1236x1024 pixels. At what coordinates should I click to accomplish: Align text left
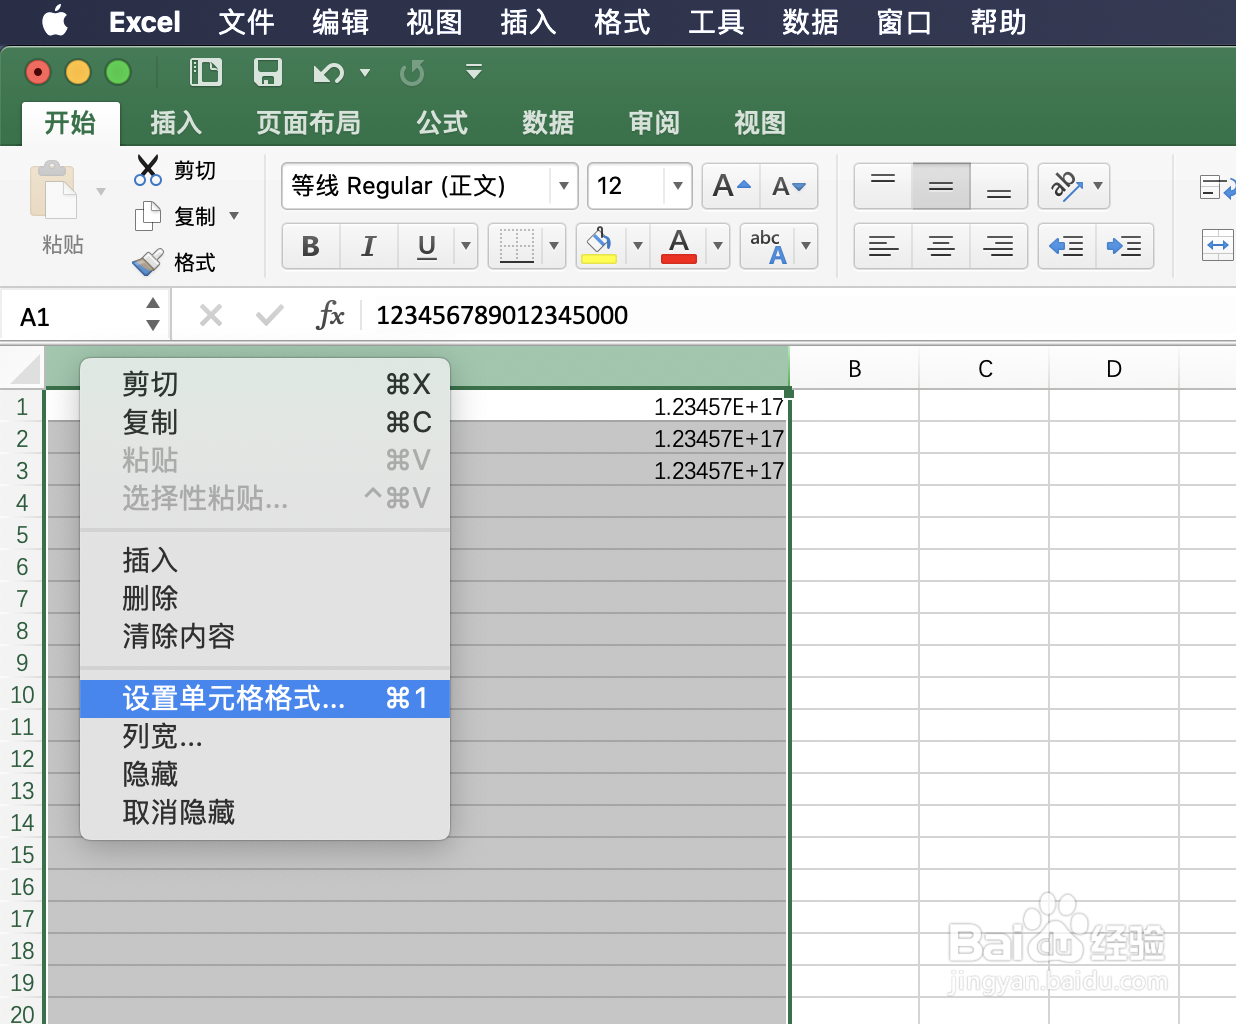coord(883,246)
